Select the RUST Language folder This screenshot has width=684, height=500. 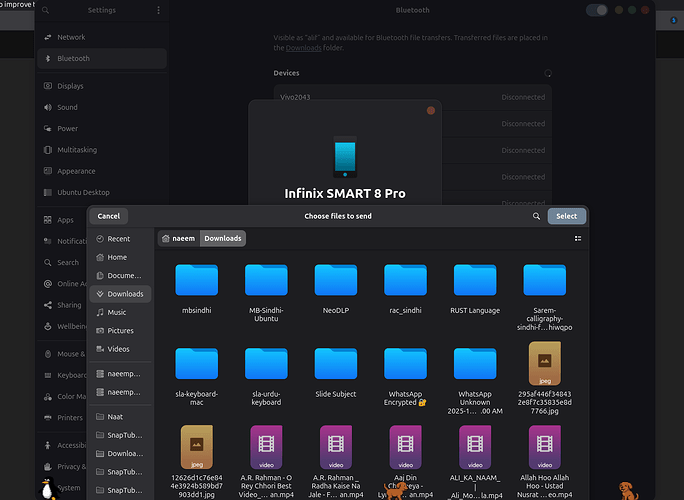pyautogui.click(x=475, y=288)
